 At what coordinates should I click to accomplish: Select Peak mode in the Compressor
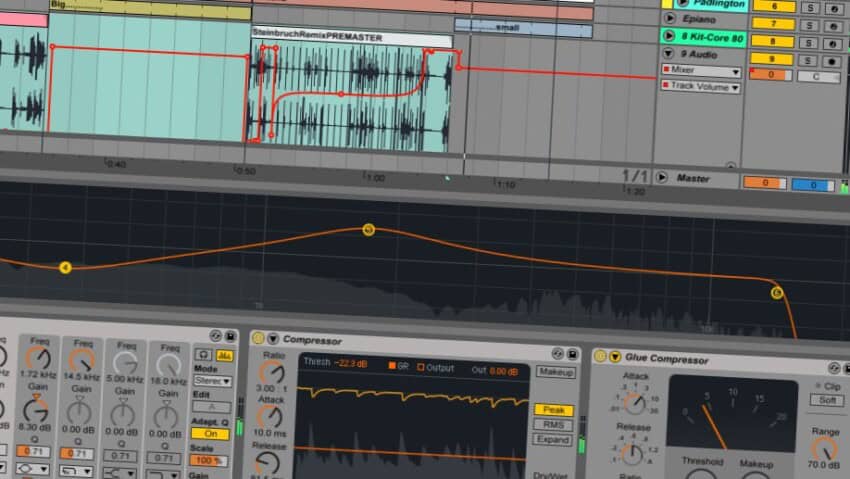point(554,410)
